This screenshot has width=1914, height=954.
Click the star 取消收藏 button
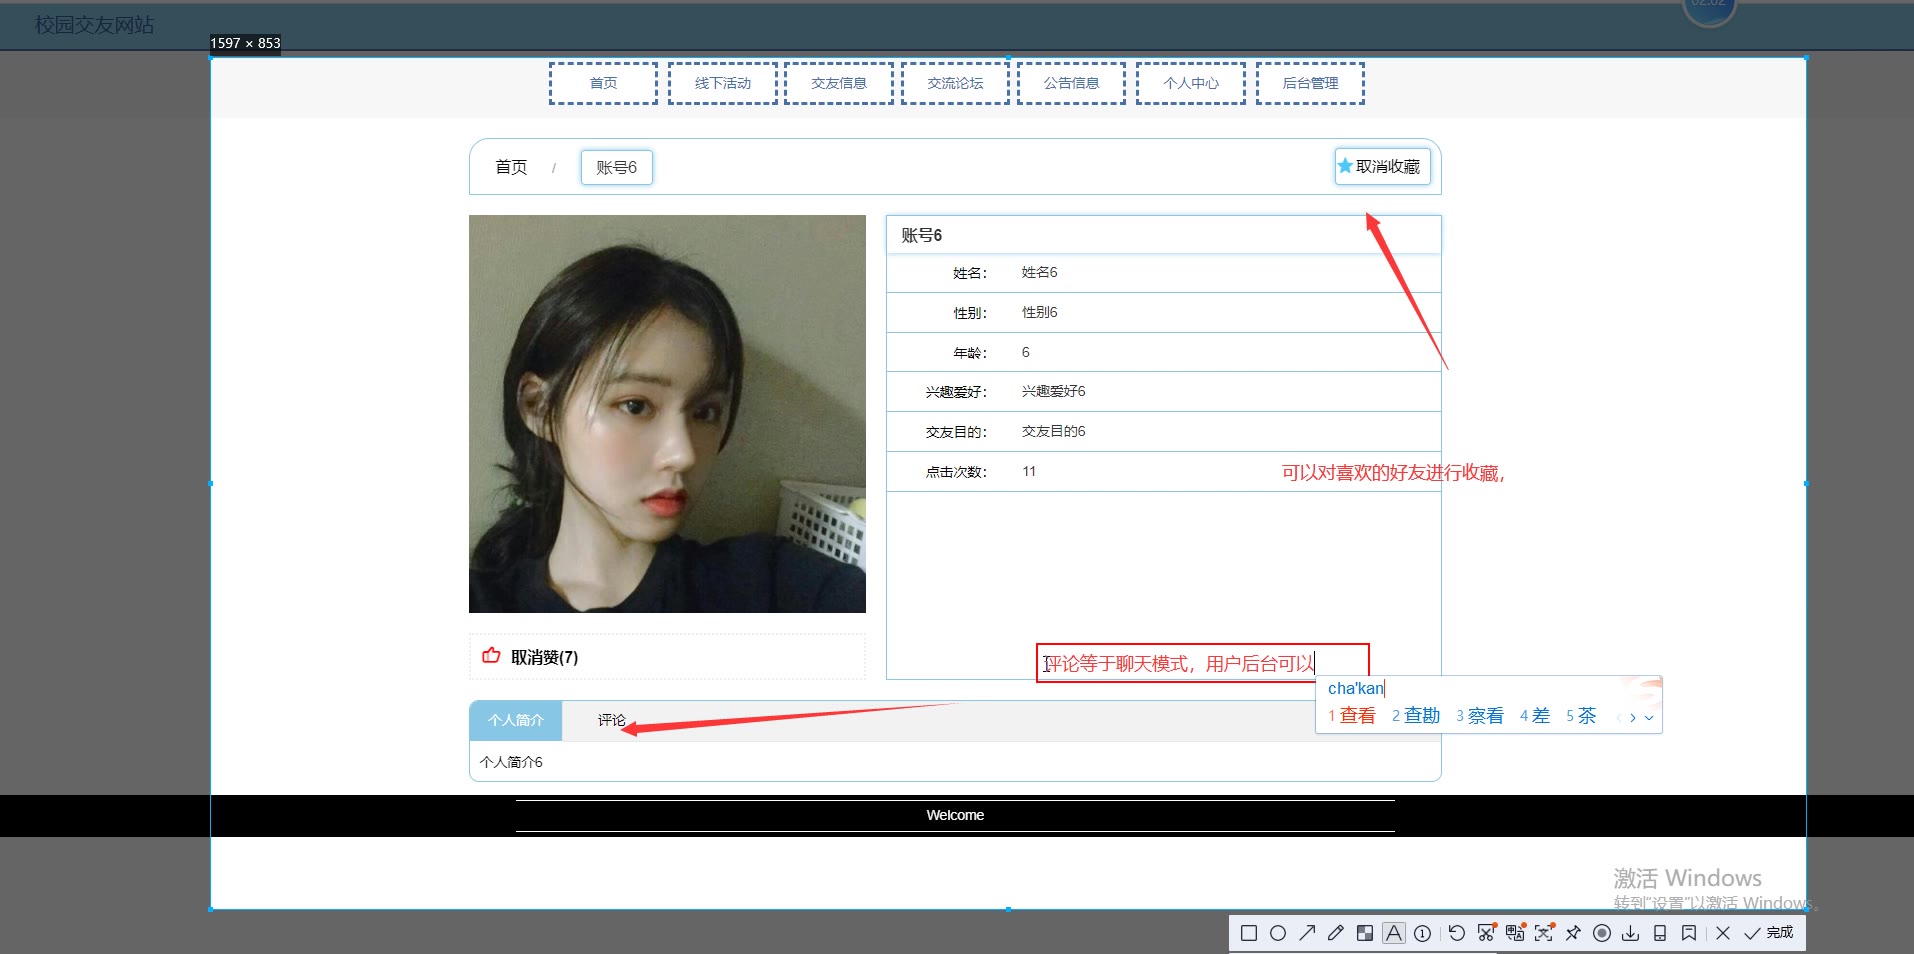[1382, 166]
